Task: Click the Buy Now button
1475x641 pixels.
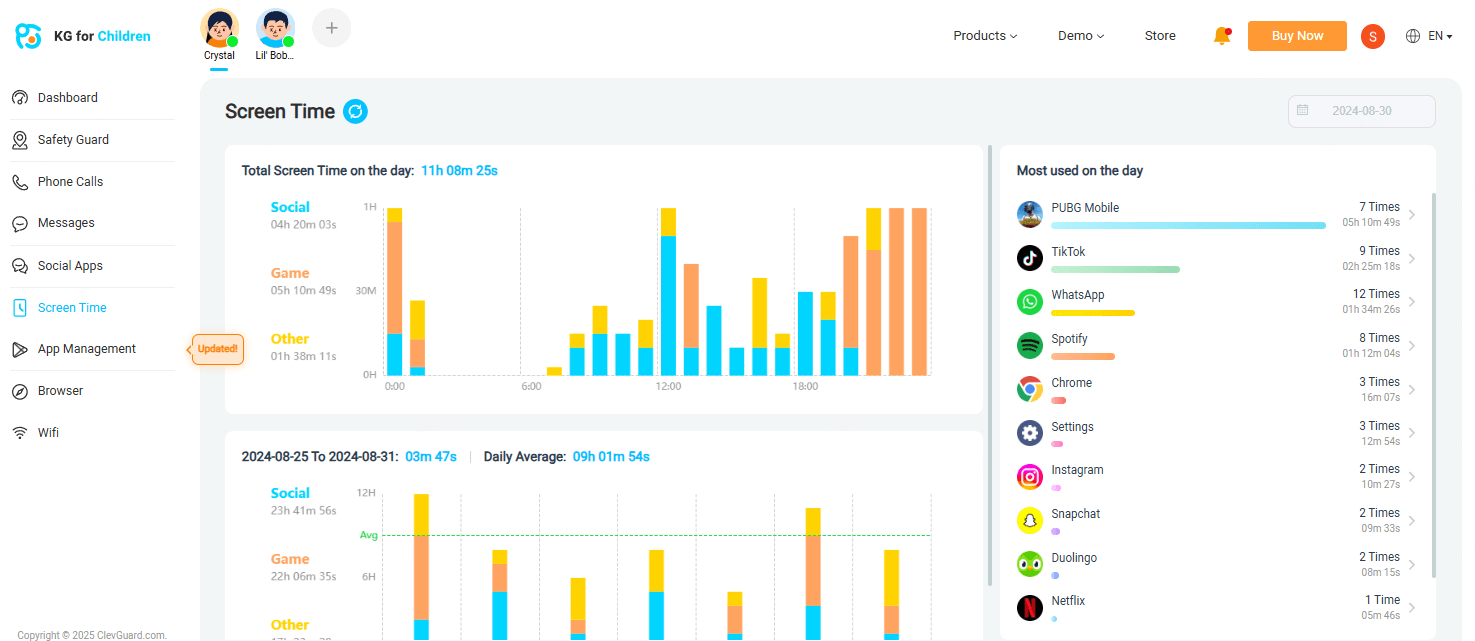Action: [1297, 36]
